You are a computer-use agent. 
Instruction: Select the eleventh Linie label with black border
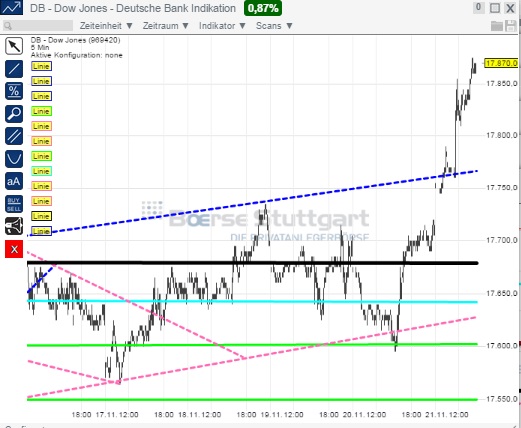click(41, 216)
